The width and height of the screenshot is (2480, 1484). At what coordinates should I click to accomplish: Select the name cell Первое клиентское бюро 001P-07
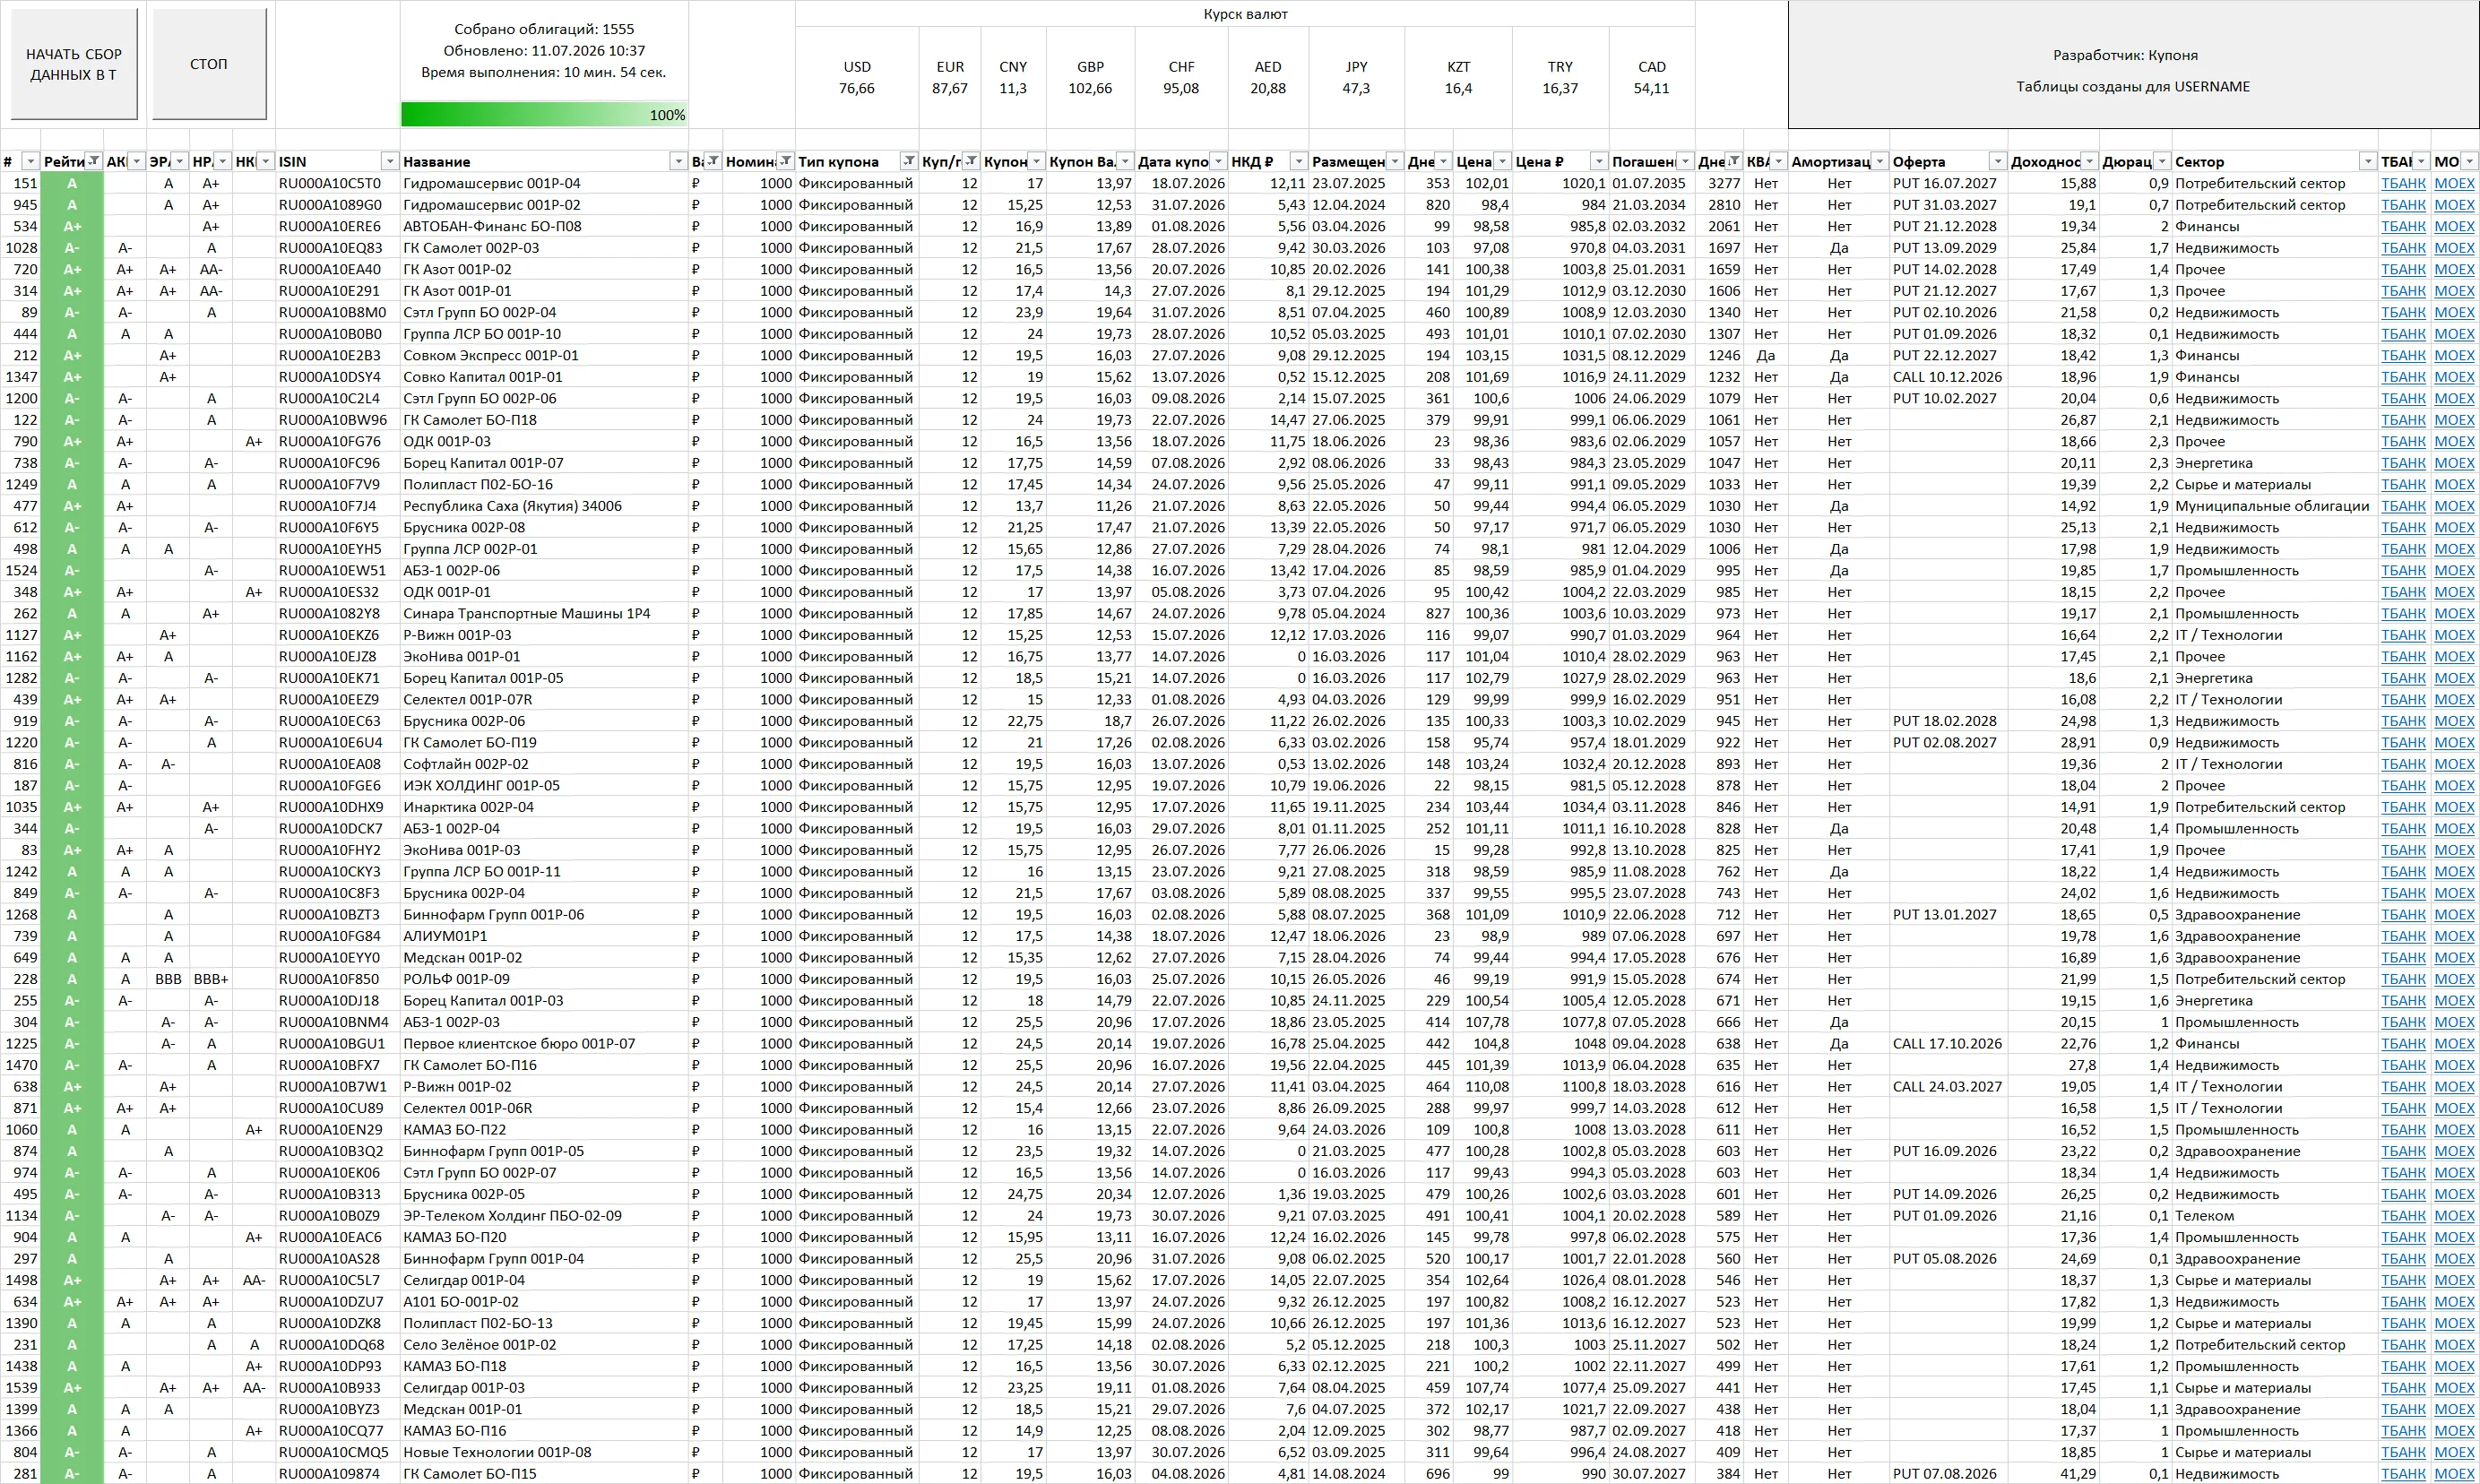pos(544,1044)
